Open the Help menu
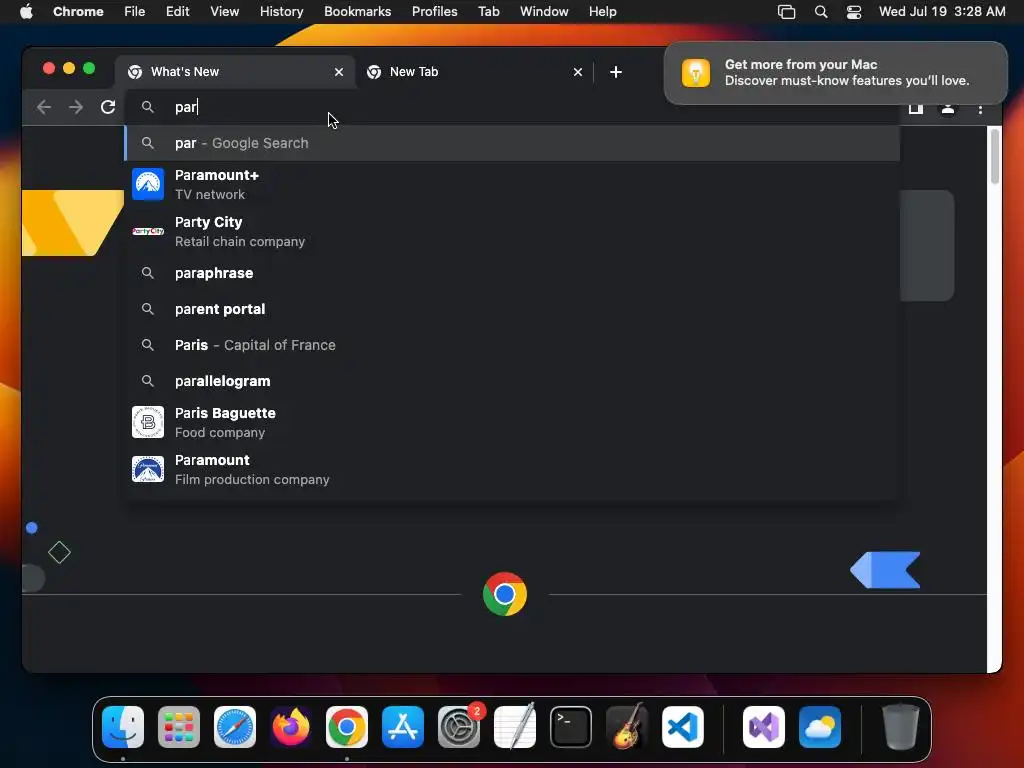 click(x=602, y=11)
